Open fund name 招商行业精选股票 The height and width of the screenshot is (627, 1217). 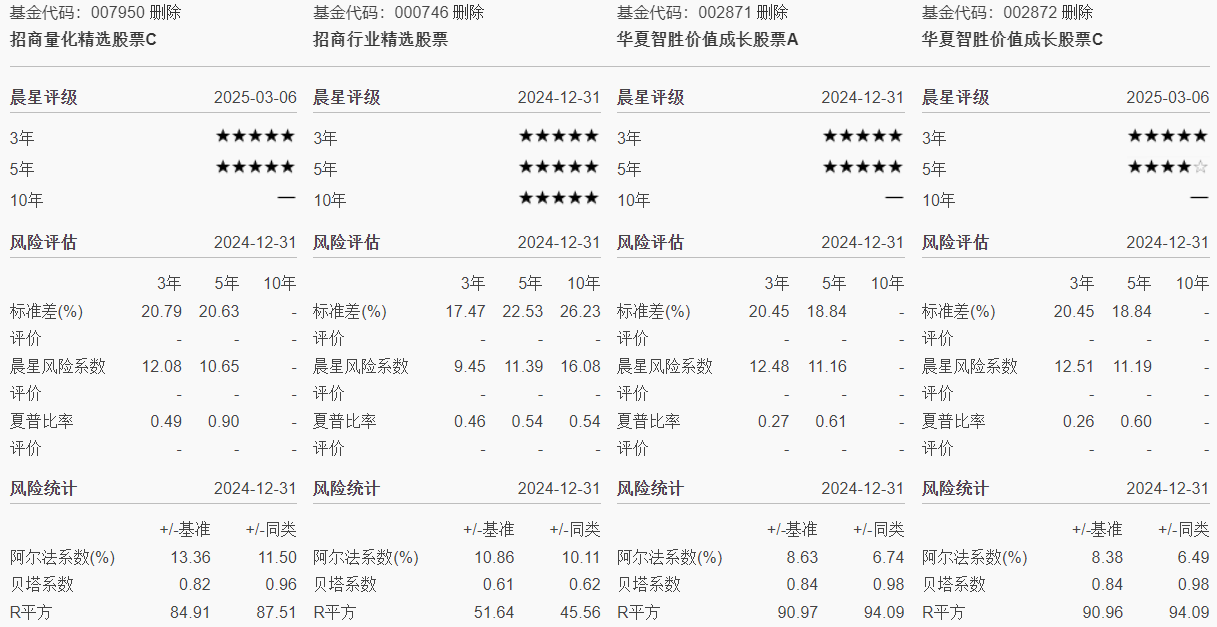point(381,40)
